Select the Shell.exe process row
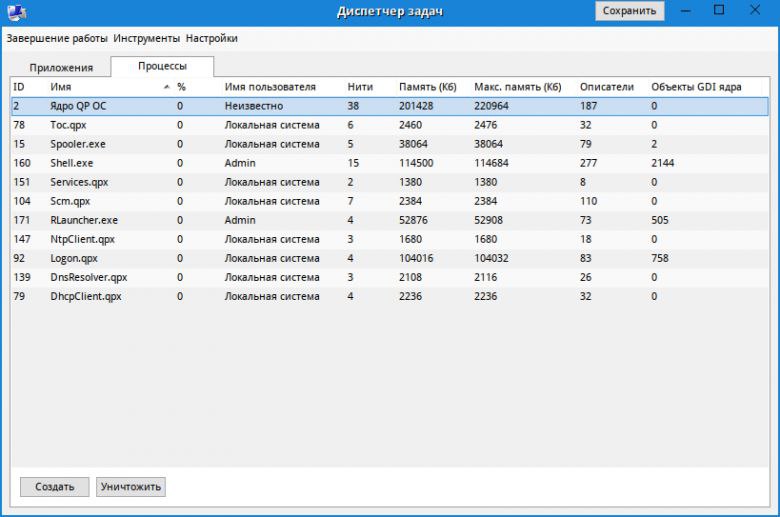This screenshot has width=780, height=517. pyautogui.click(x=390, y=163)
